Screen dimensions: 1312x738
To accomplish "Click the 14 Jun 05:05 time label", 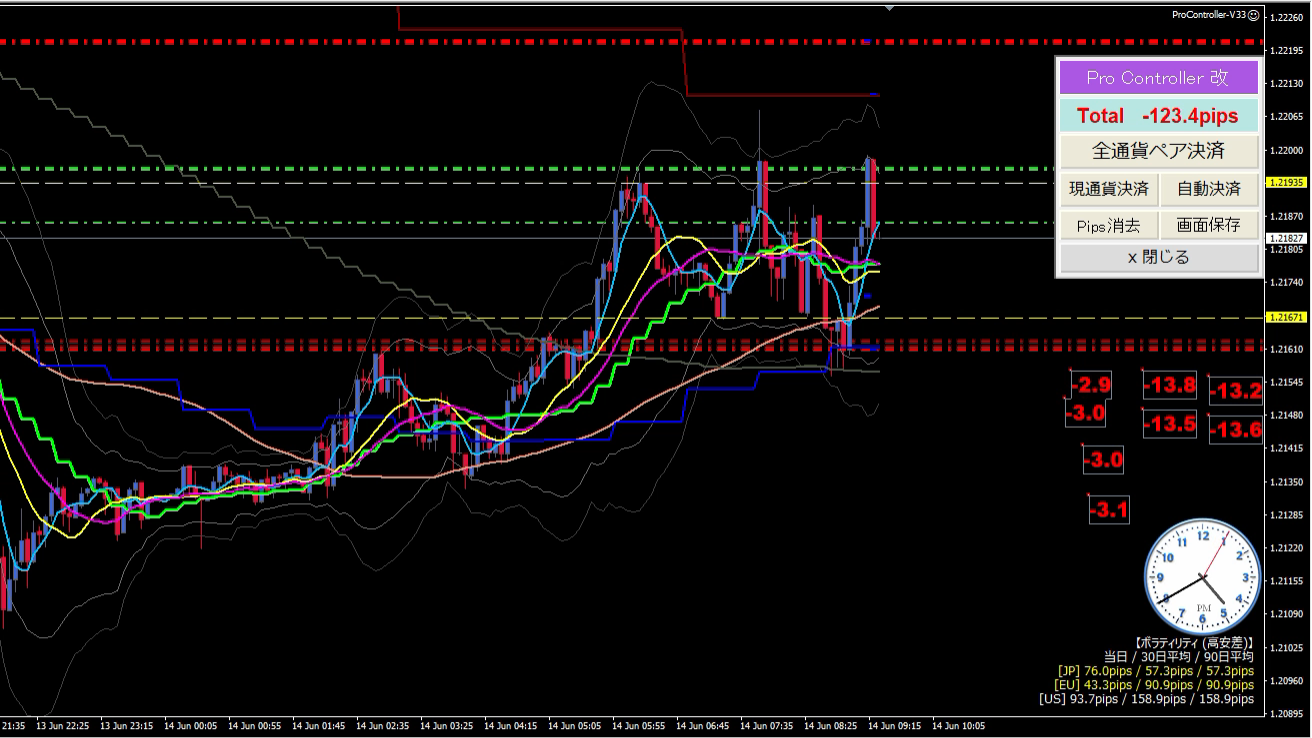I will coord(576,726).
